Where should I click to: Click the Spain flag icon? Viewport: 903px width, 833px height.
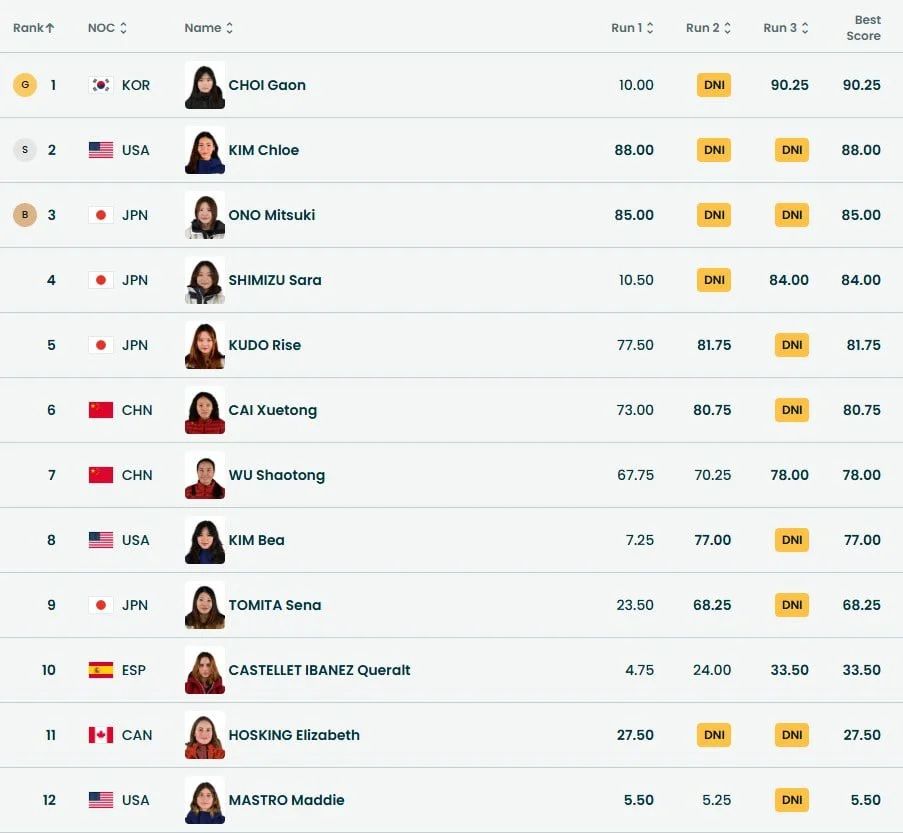point(101,670)
